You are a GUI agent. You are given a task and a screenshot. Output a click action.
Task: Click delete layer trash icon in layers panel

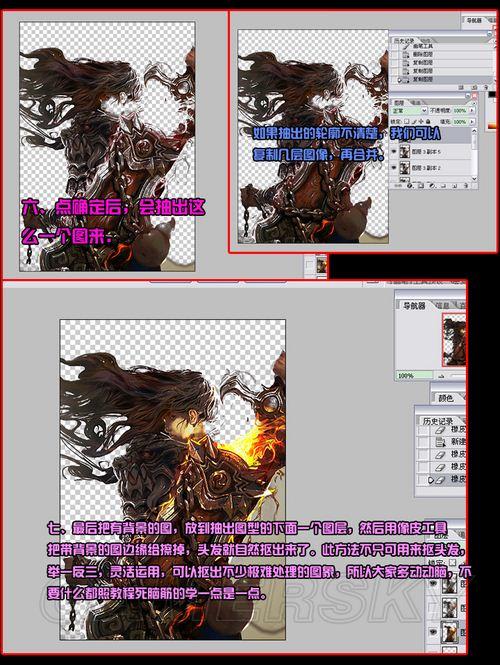point(466,185)
